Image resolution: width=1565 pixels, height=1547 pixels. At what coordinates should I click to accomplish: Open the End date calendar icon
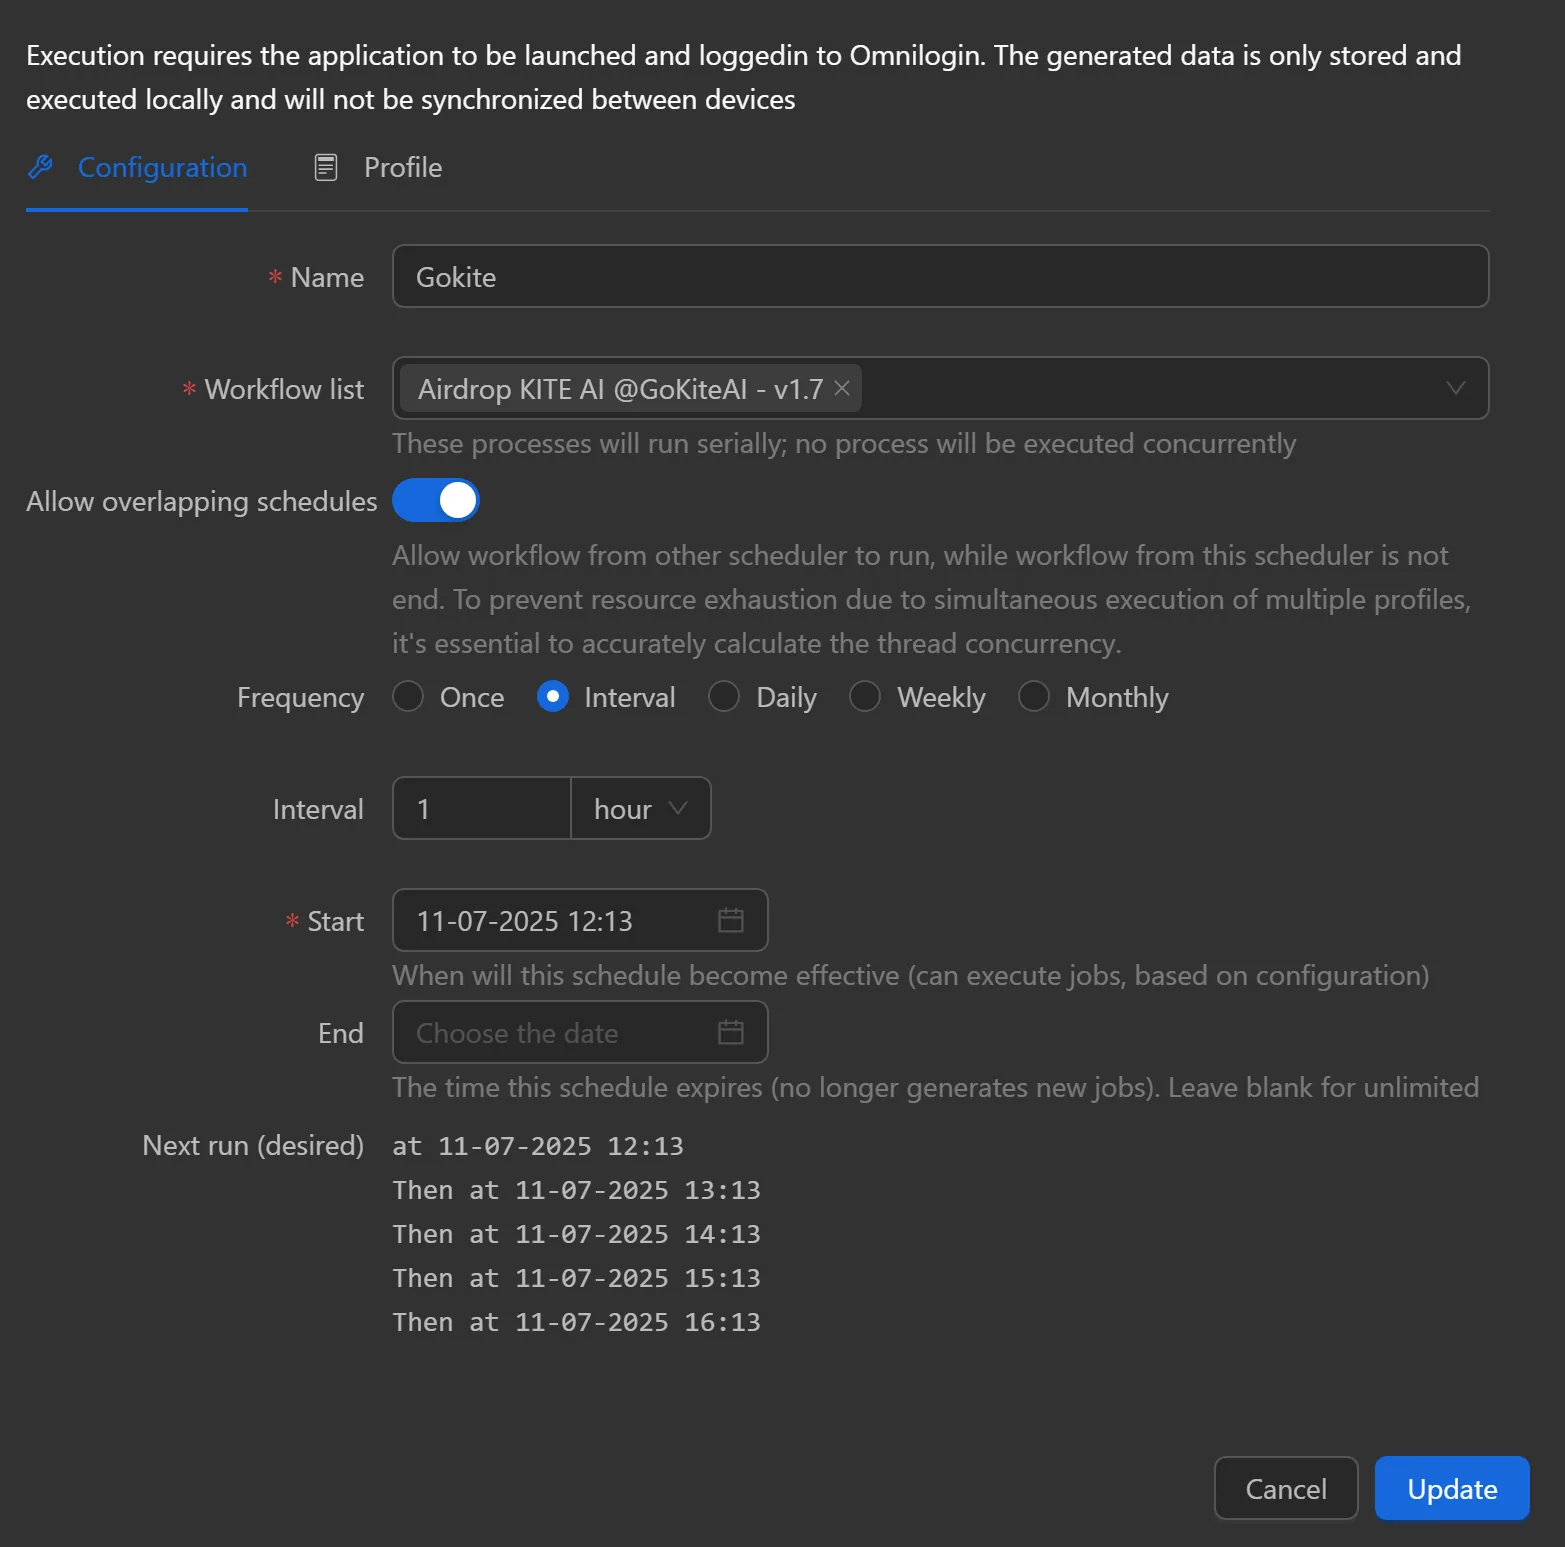click(731, 1032)
